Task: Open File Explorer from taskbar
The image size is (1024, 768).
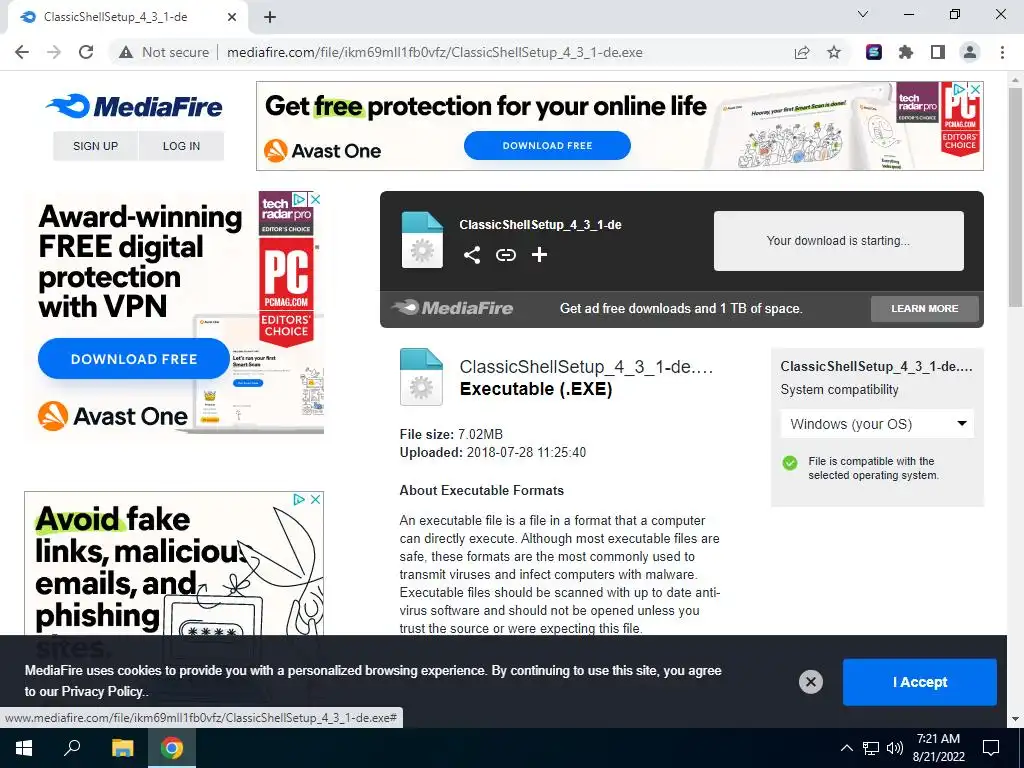Action: point(122,748)
